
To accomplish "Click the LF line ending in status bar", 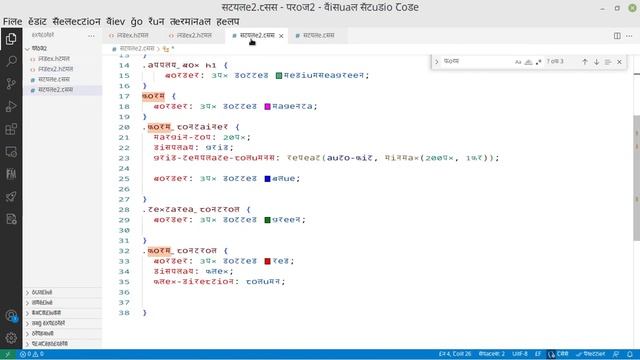I will coord(538,354).
